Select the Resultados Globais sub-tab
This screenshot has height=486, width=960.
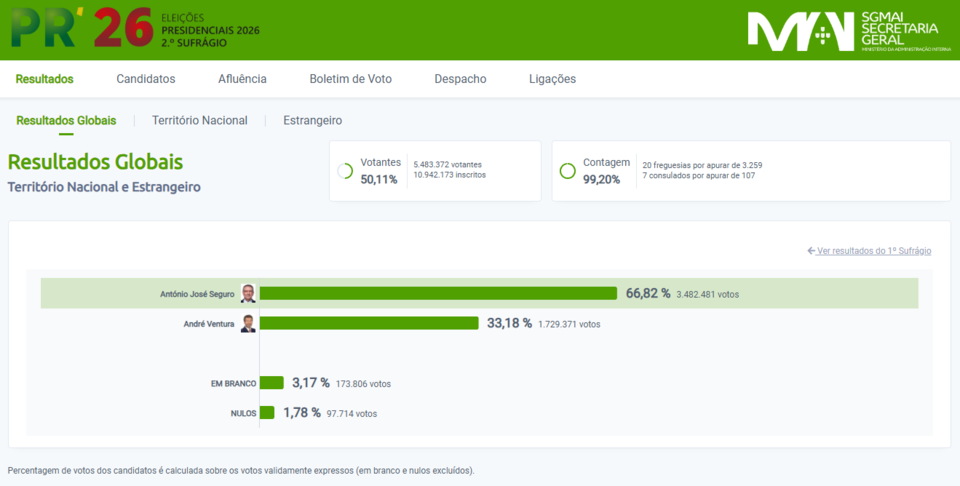tap(66, 120)
